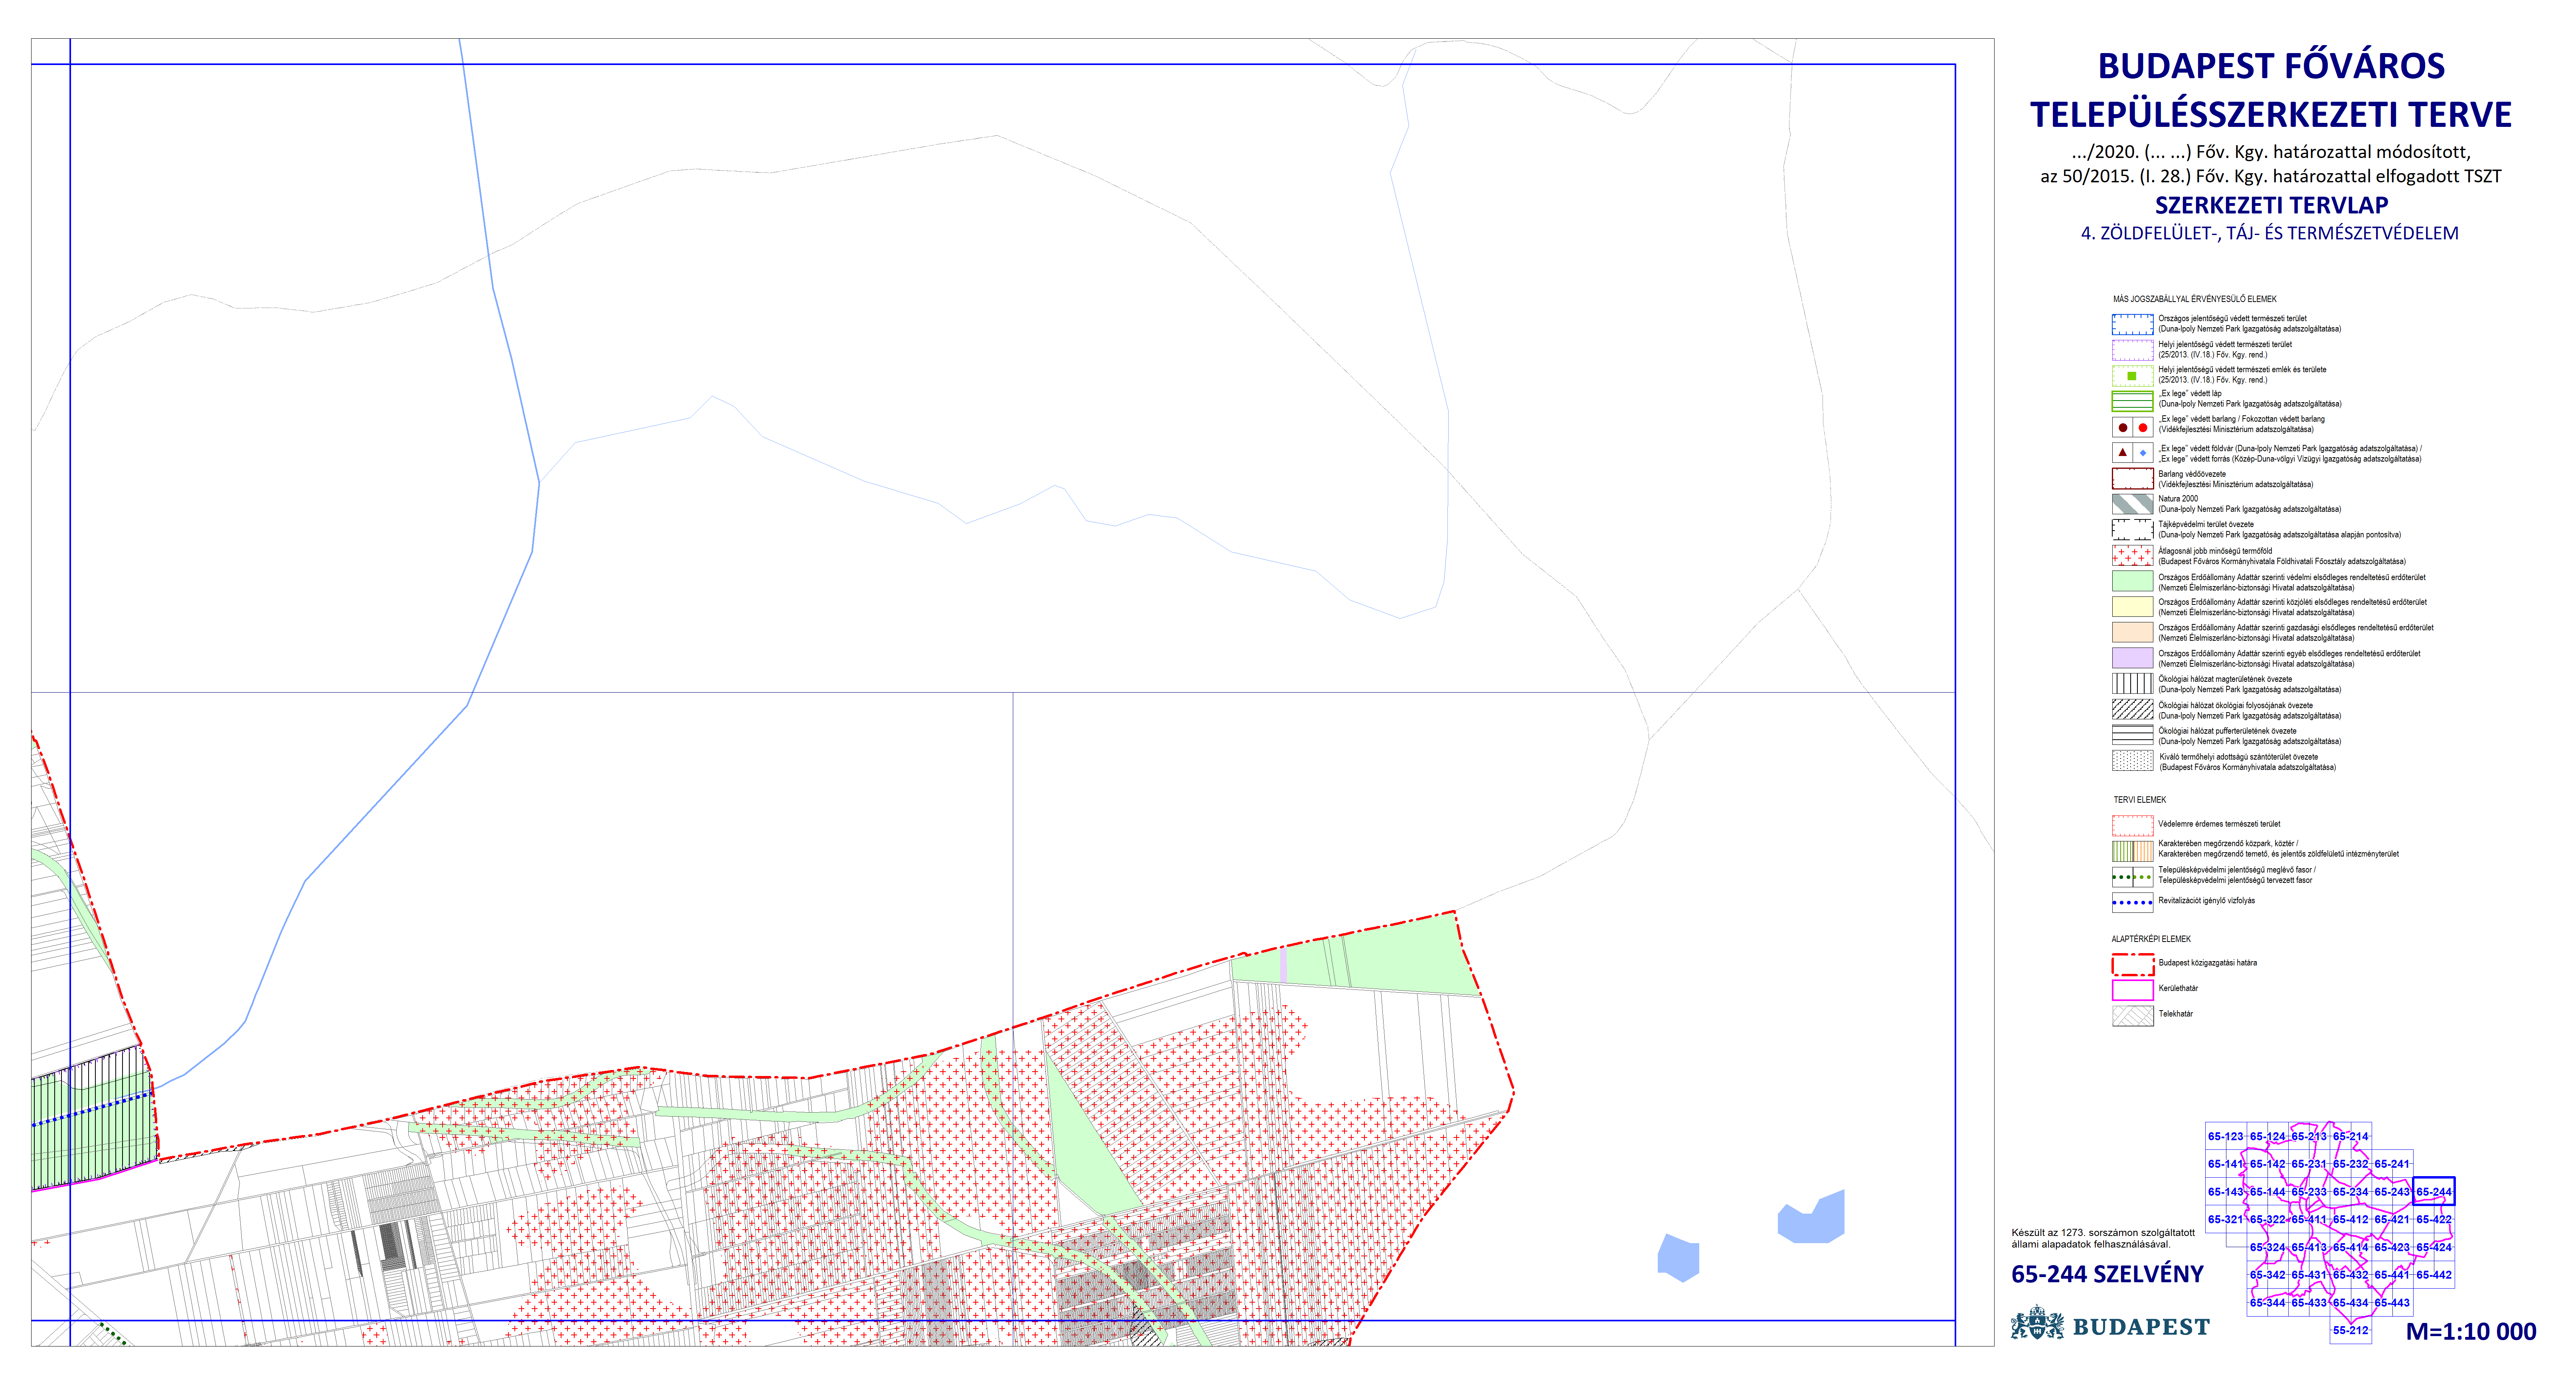Click the 'TERVI ELEMEK' legend header
Image resolution: width=2576 pixels, height=1382 pixels.
pyautogui.click(x=2140, y=800)
